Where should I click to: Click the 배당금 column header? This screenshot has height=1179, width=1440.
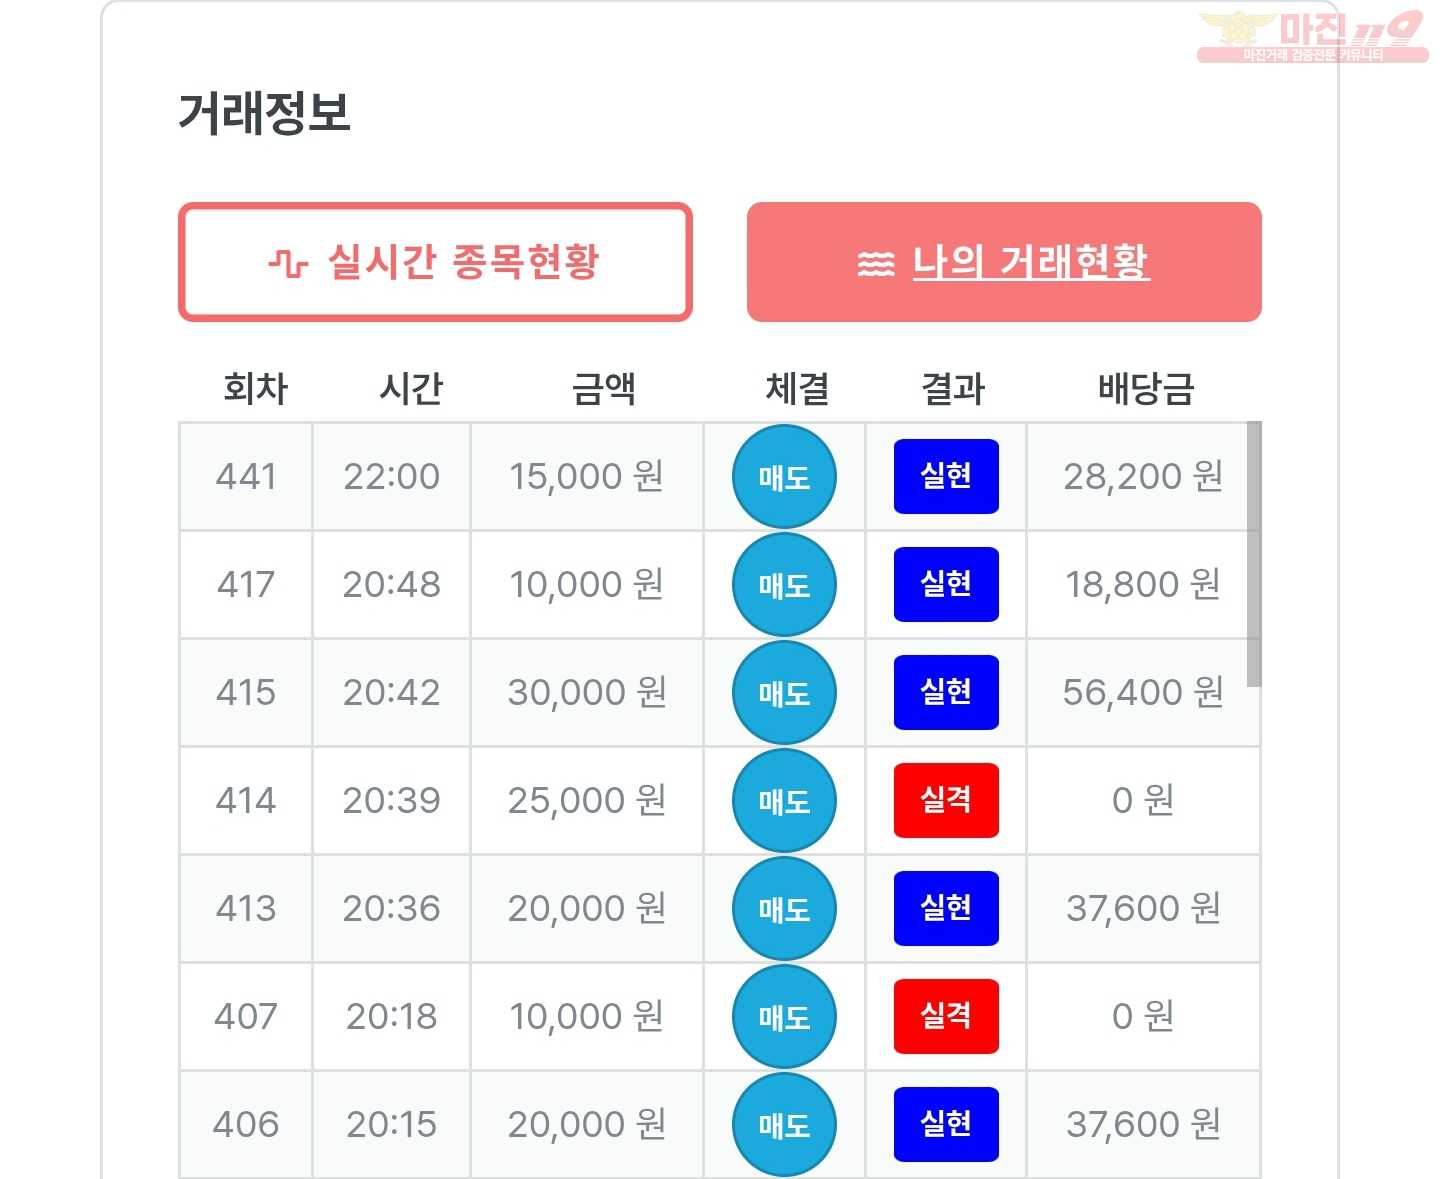click(x=1145, y=388)
